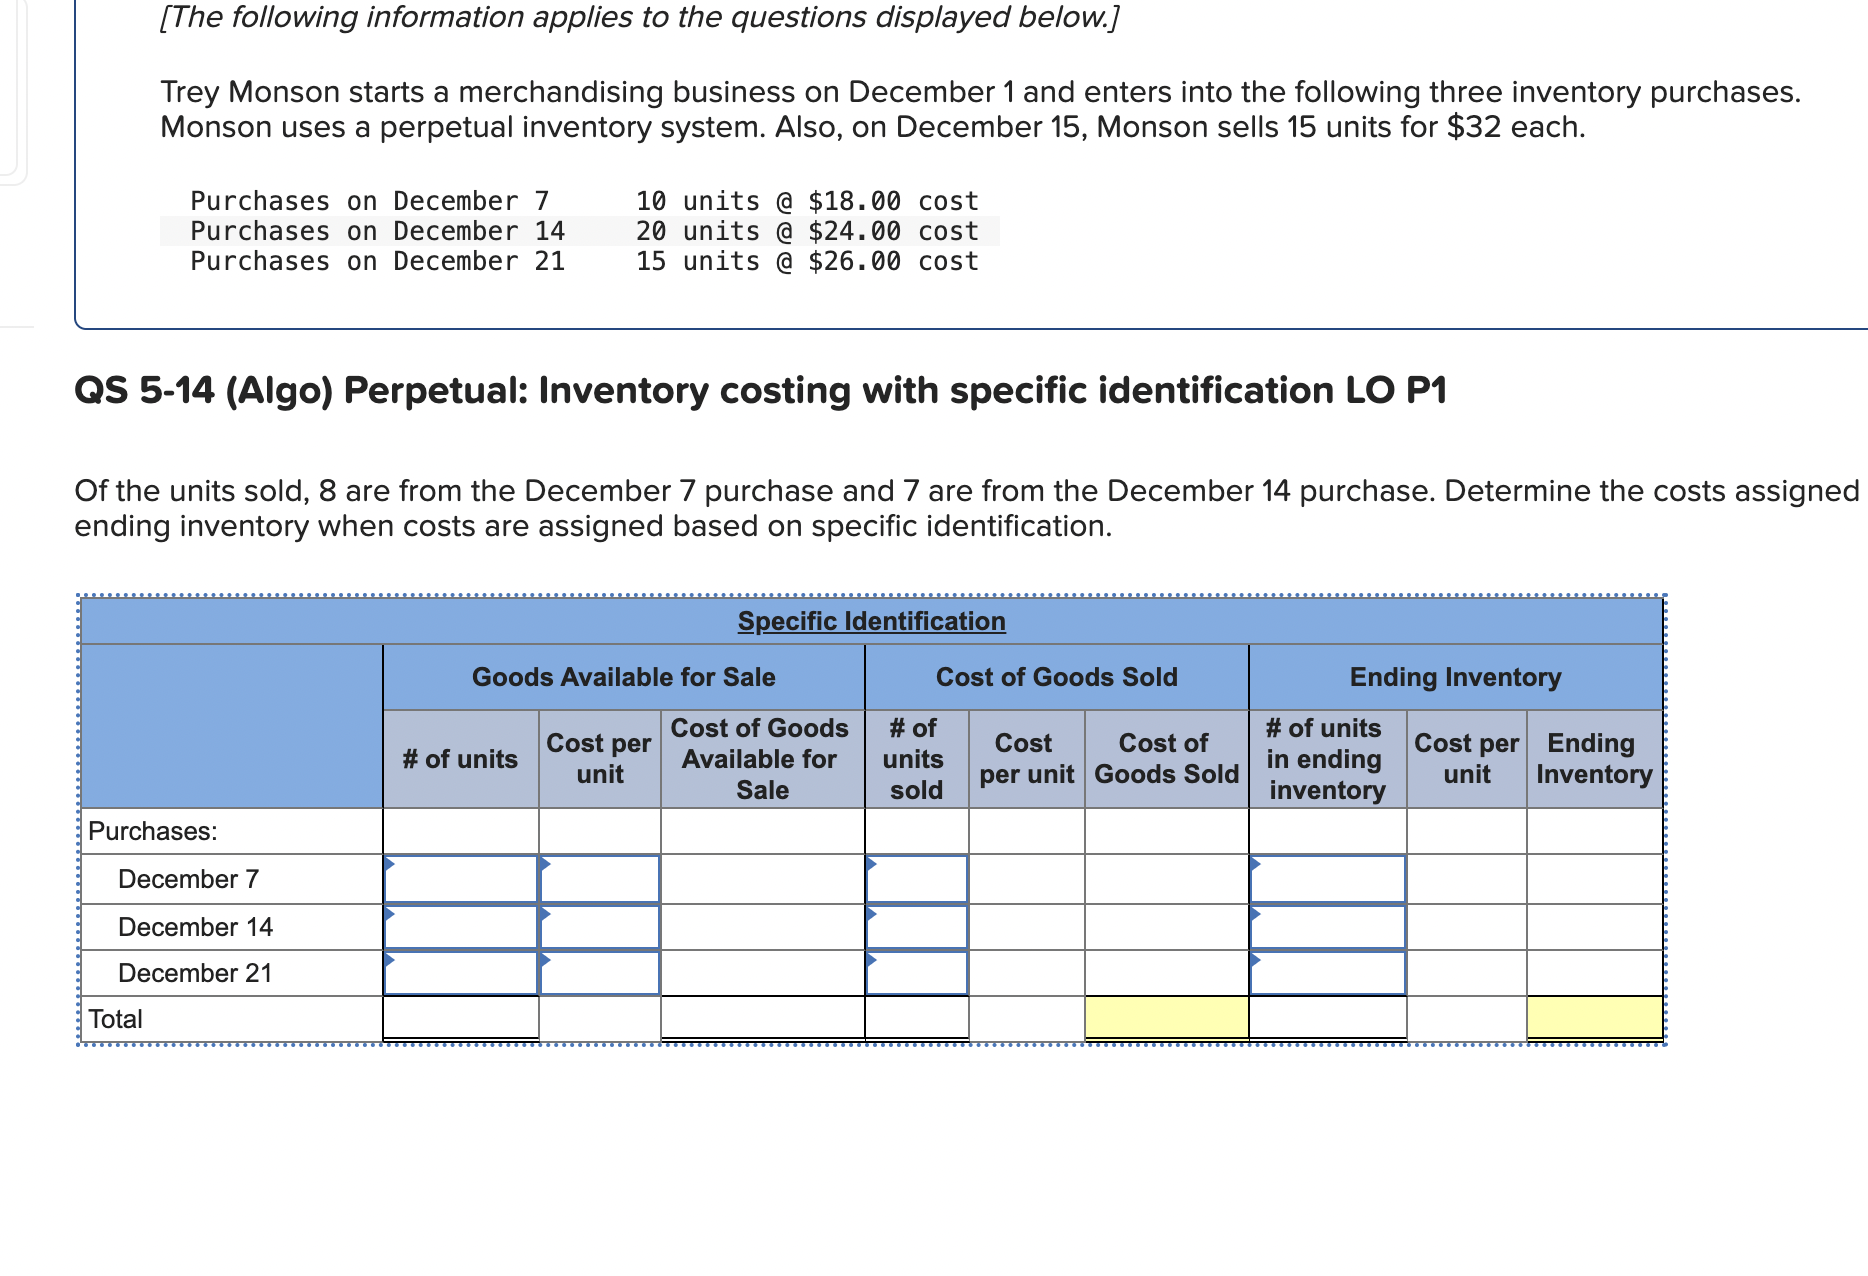Screen dimensions: 1868x1276
Task: Click the yellow total Cost of Goods Sold cell
Action: pos(1167,1018)
